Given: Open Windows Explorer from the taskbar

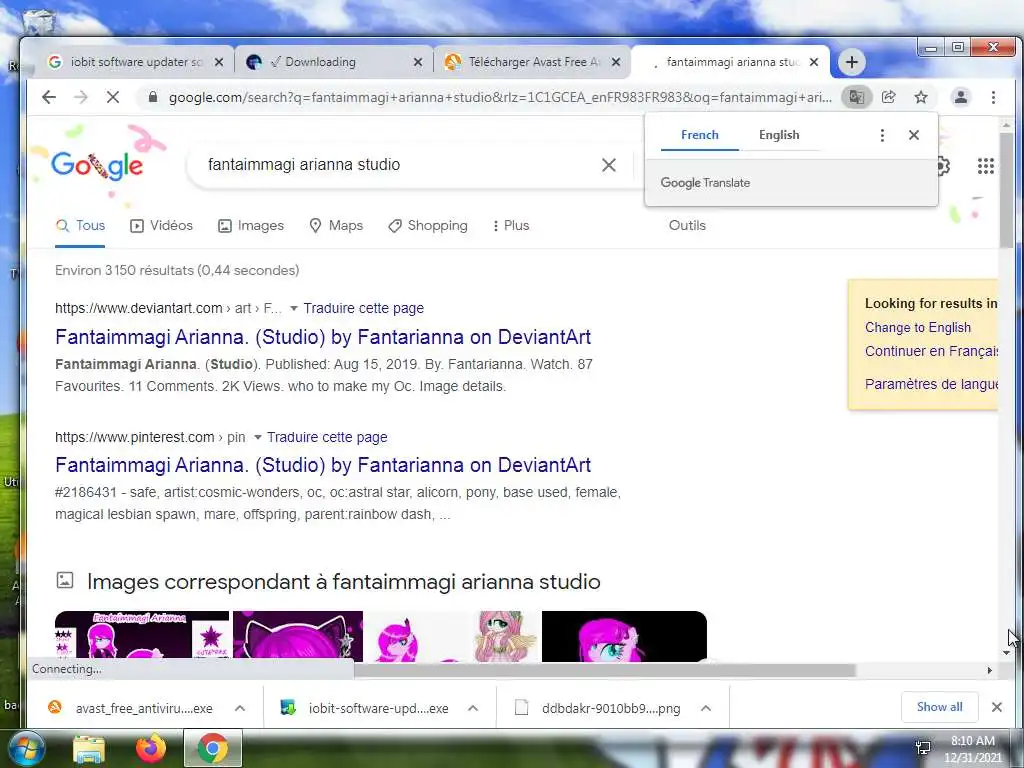Looking at the screenshot, I should (x=89, y=749).
